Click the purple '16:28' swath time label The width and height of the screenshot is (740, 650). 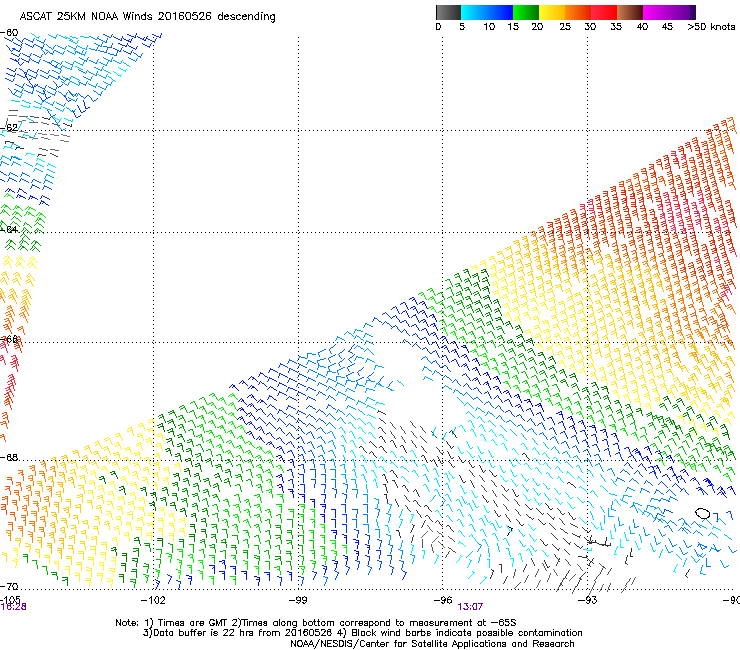coord(13,607)
